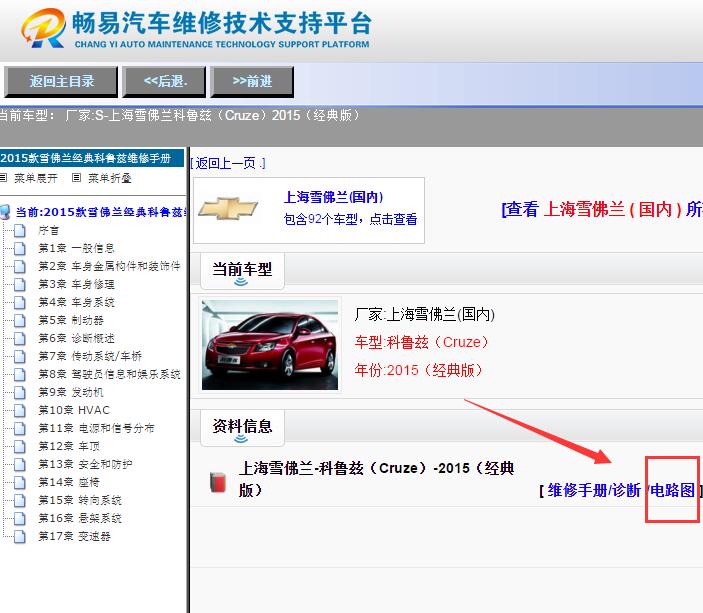Click the 年份:2015（经典版） text
The height and width of the screenshot is (613, 703).
418,370
